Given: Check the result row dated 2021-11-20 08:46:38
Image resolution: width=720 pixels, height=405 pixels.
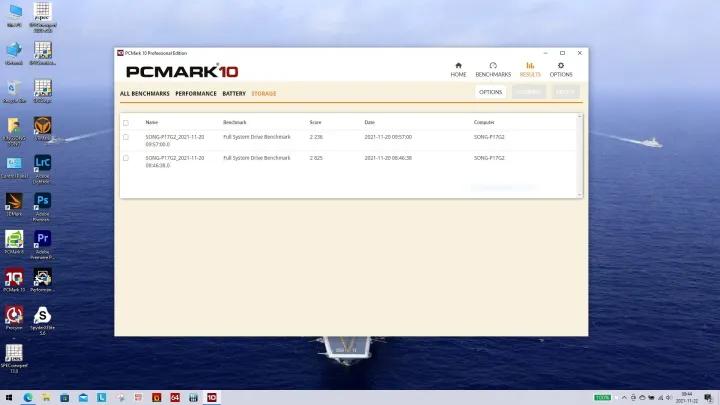Looking at the screenshot, I should click(126, 158).
